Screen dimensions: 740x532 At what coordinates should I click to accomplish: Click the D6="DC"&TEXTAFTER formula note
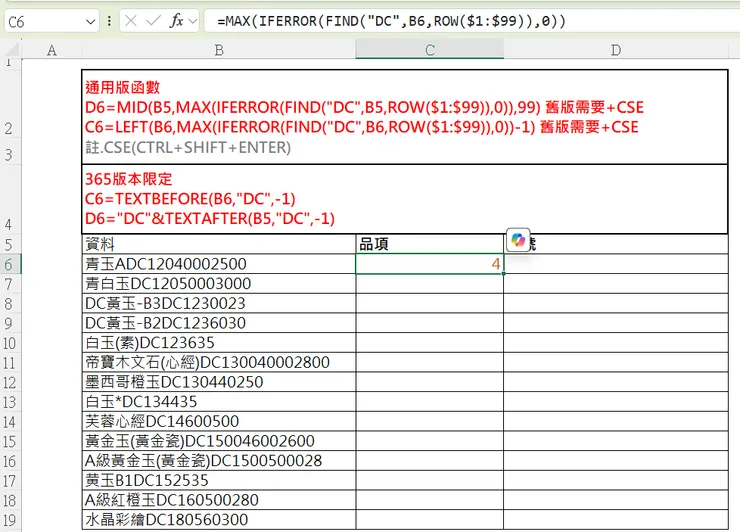[210, 219]
